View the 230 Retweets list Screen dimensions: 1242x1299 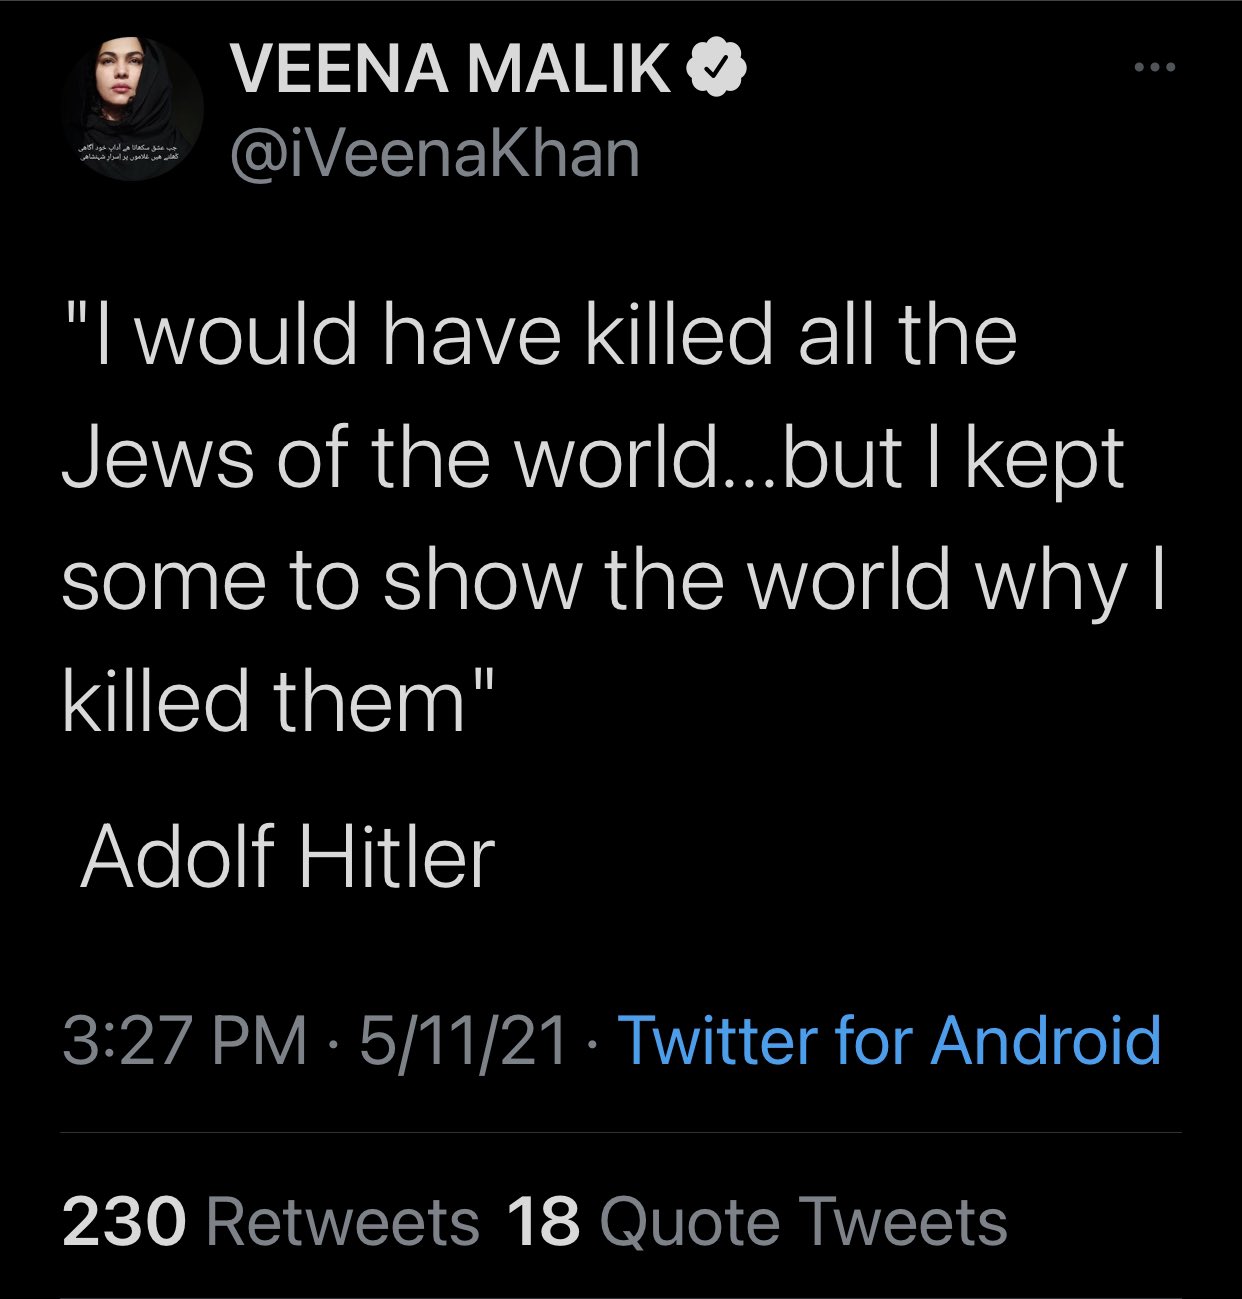tap(270, 1222)
